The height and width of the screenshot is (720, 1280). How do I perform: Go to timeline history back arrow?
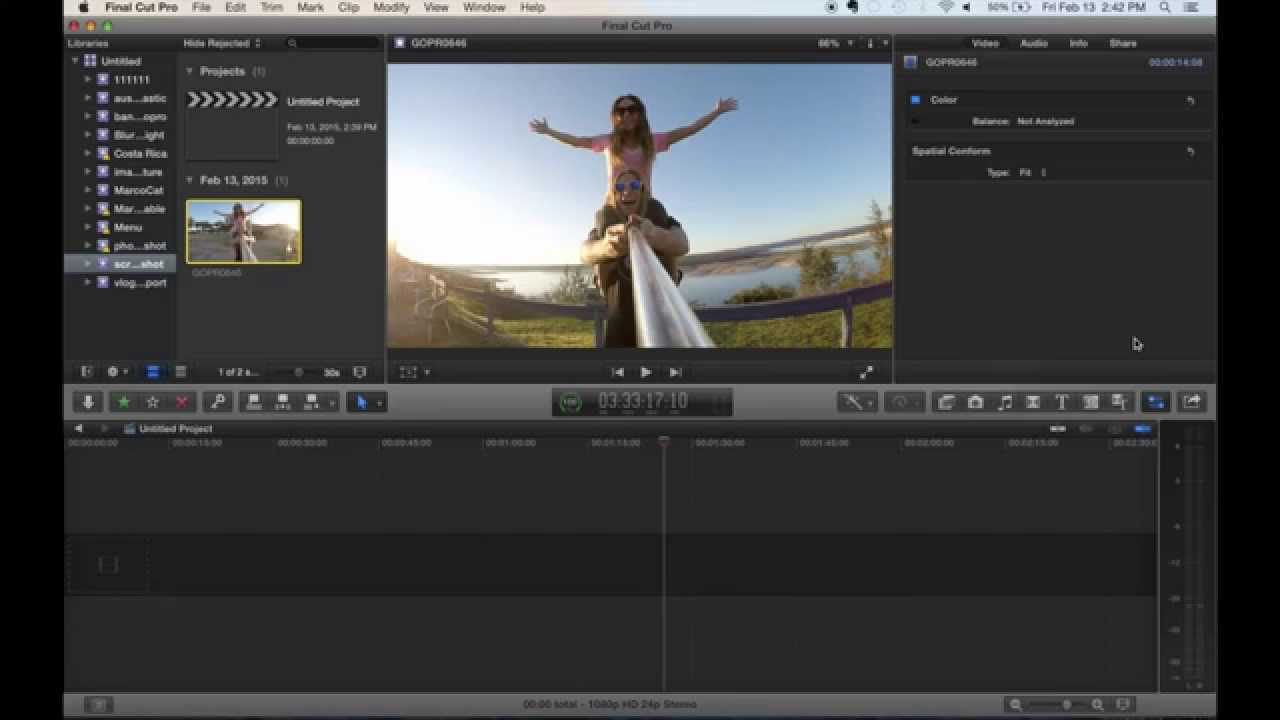click(78, 428)
